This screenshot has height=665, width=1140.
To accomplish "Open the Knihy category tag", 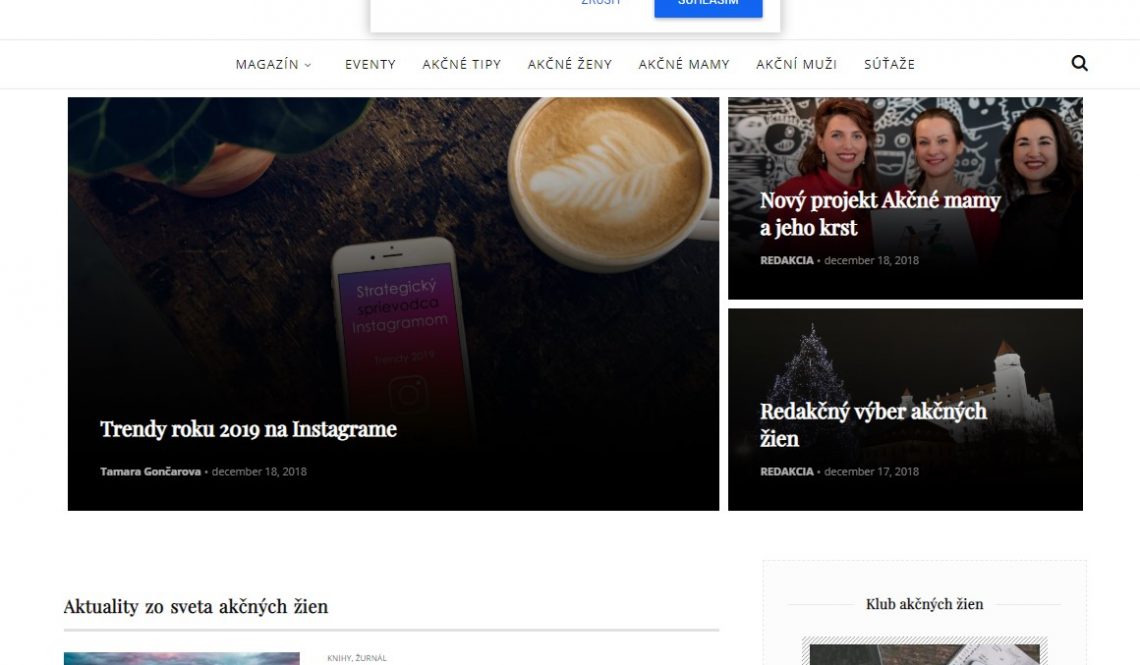I will pyautogui.click(x=339, y=658).
